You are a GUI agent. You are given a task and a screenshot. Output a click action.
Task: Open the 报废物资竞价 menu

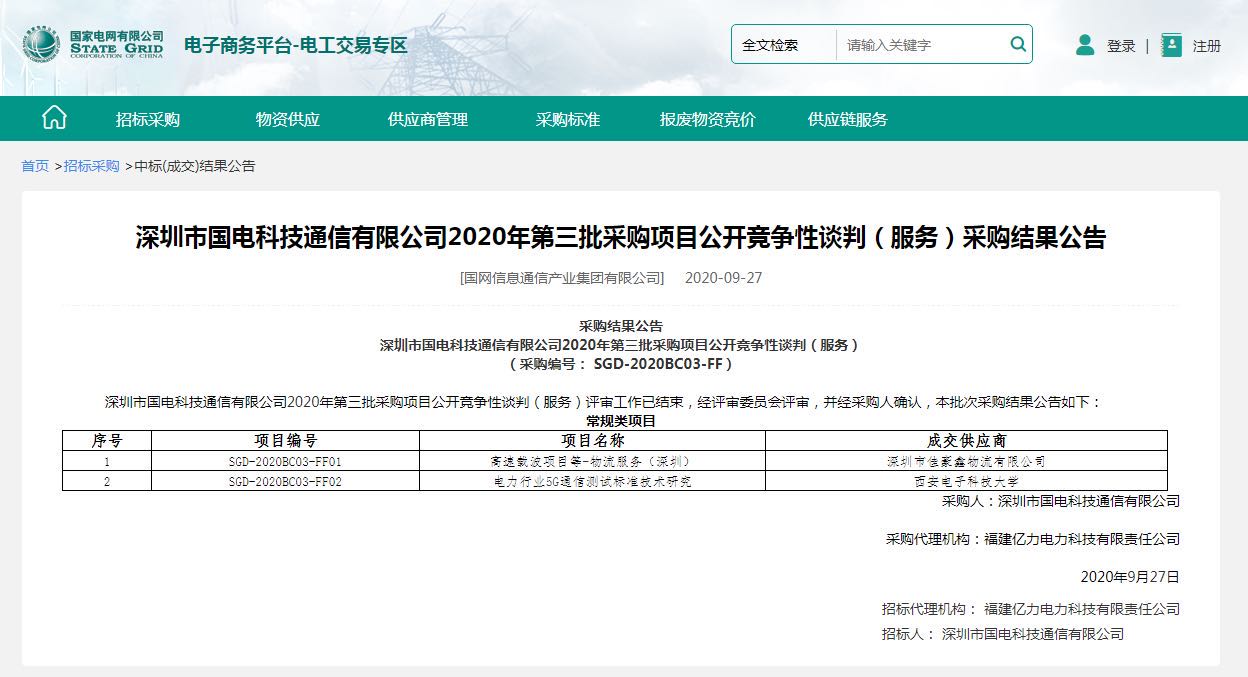pyautogui.click(x=708, y=119)
